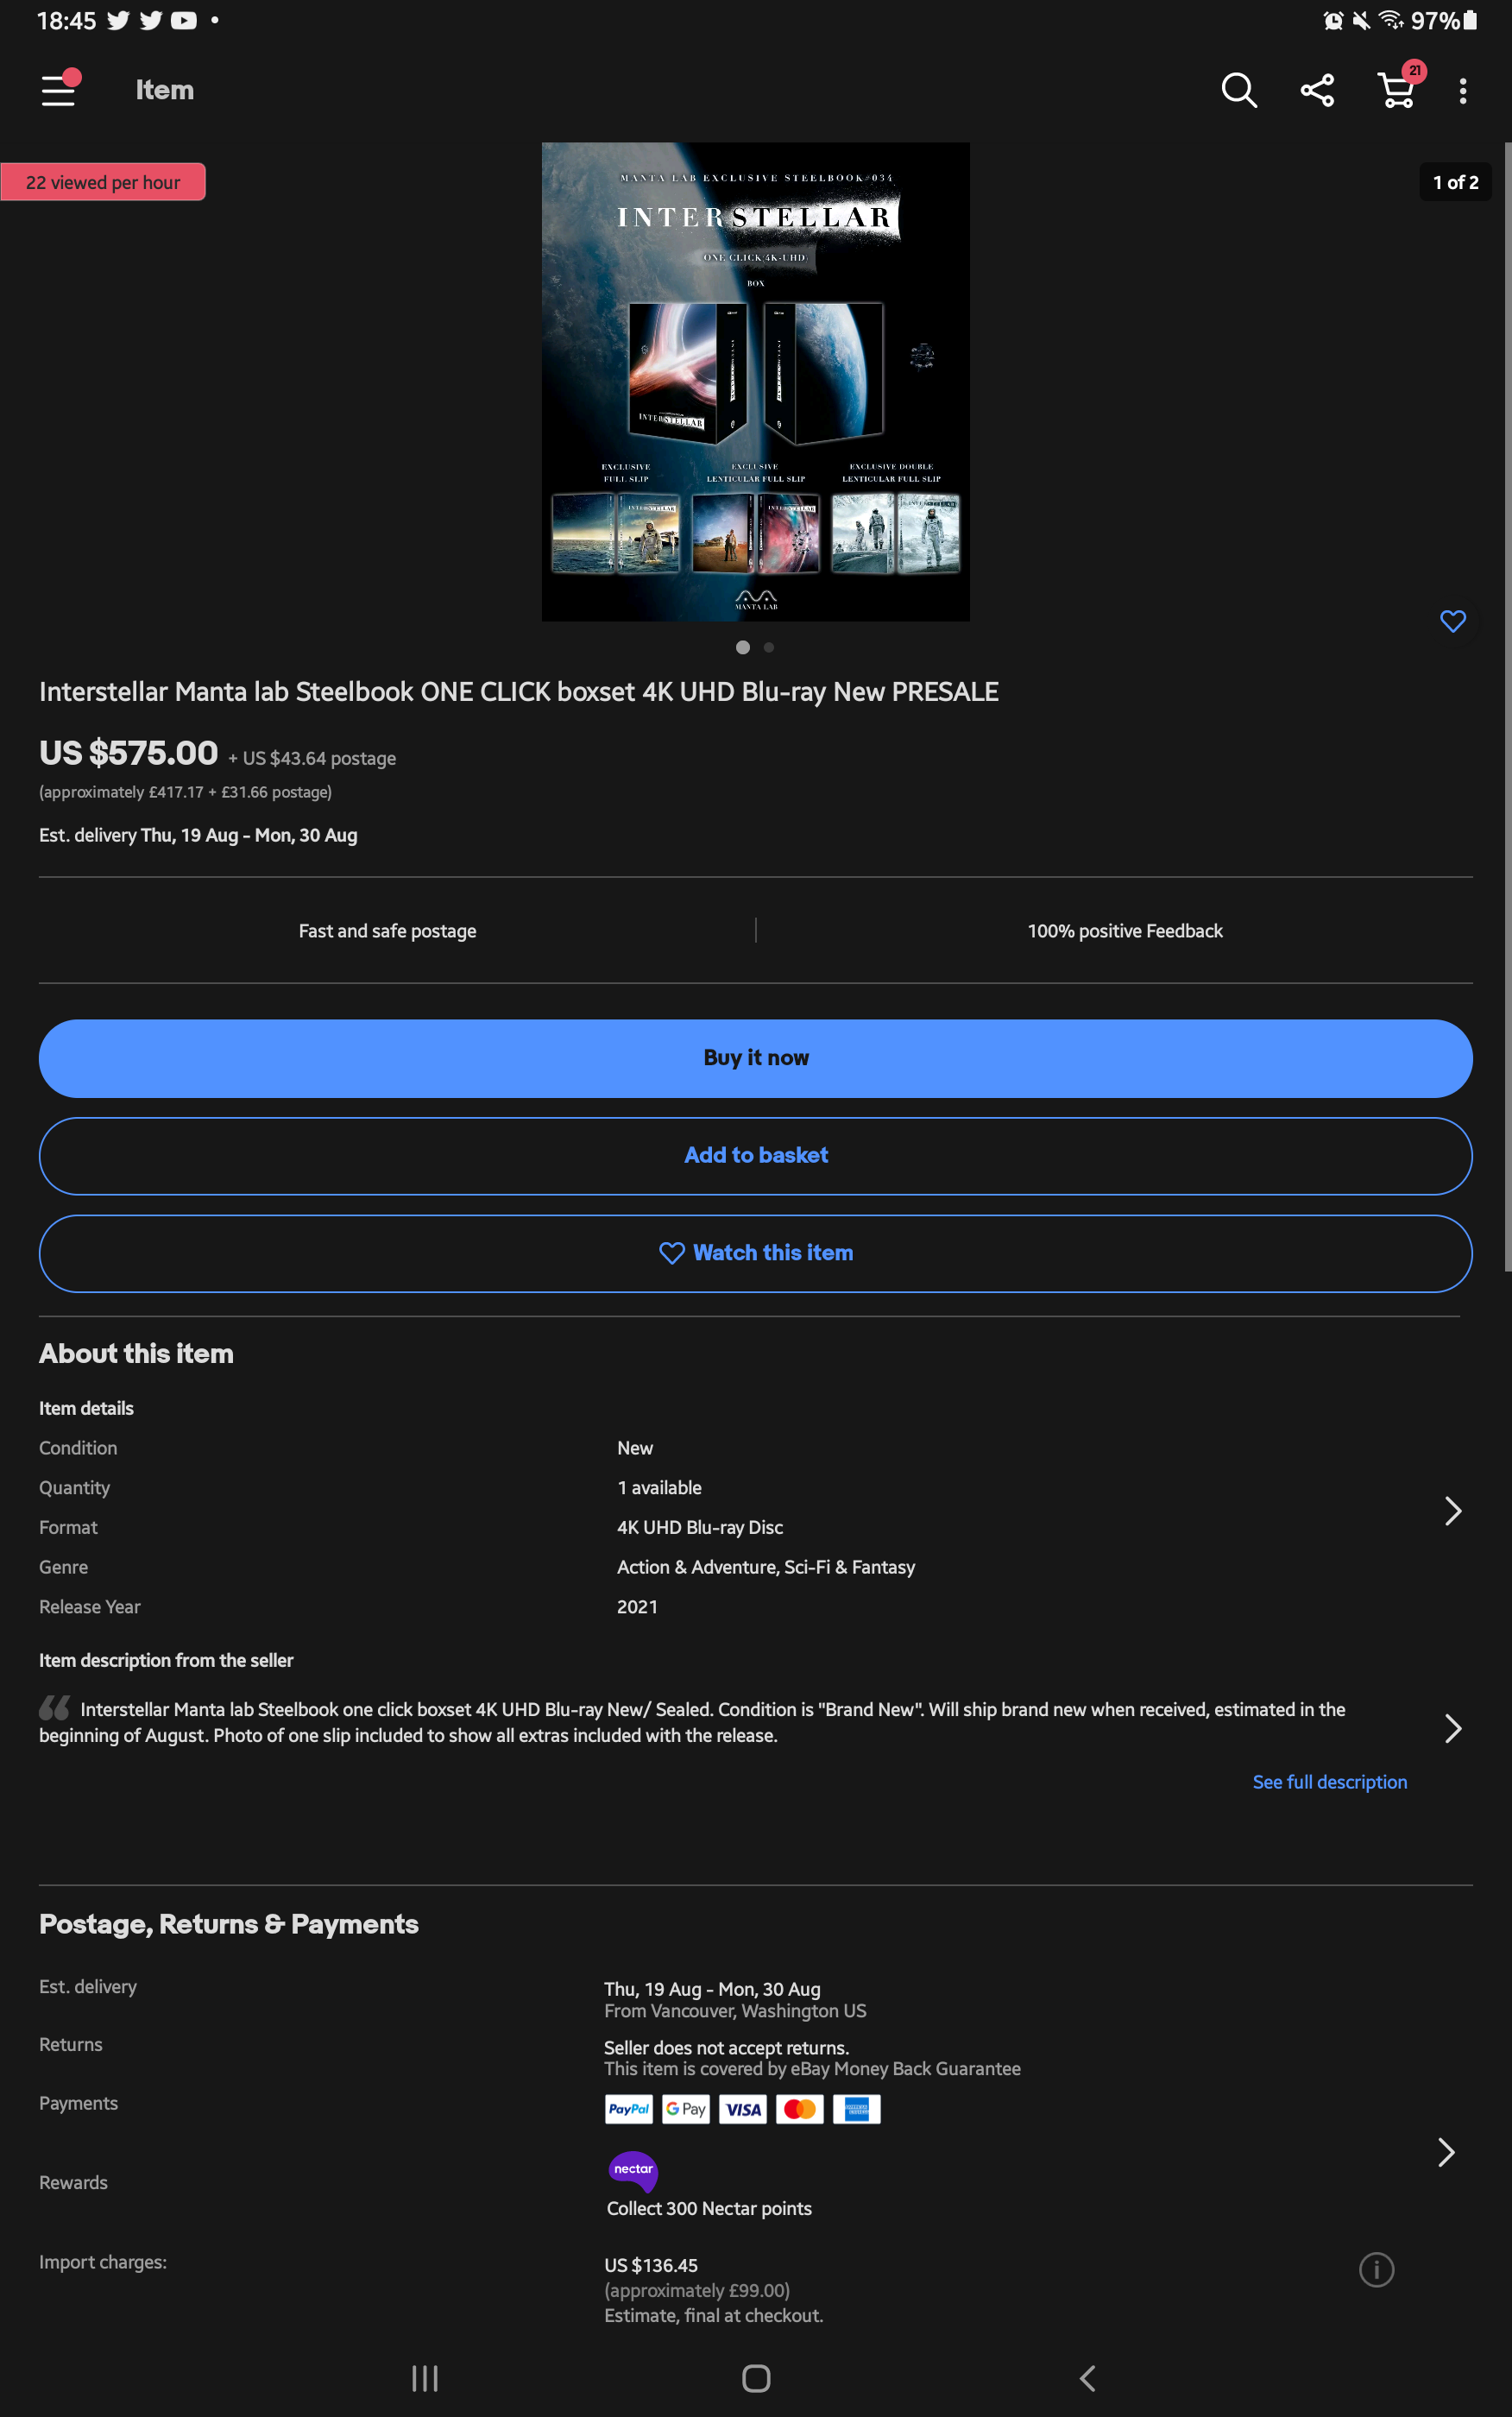
Task: Tap the muted sound status icon
Action: (1361, 20)
